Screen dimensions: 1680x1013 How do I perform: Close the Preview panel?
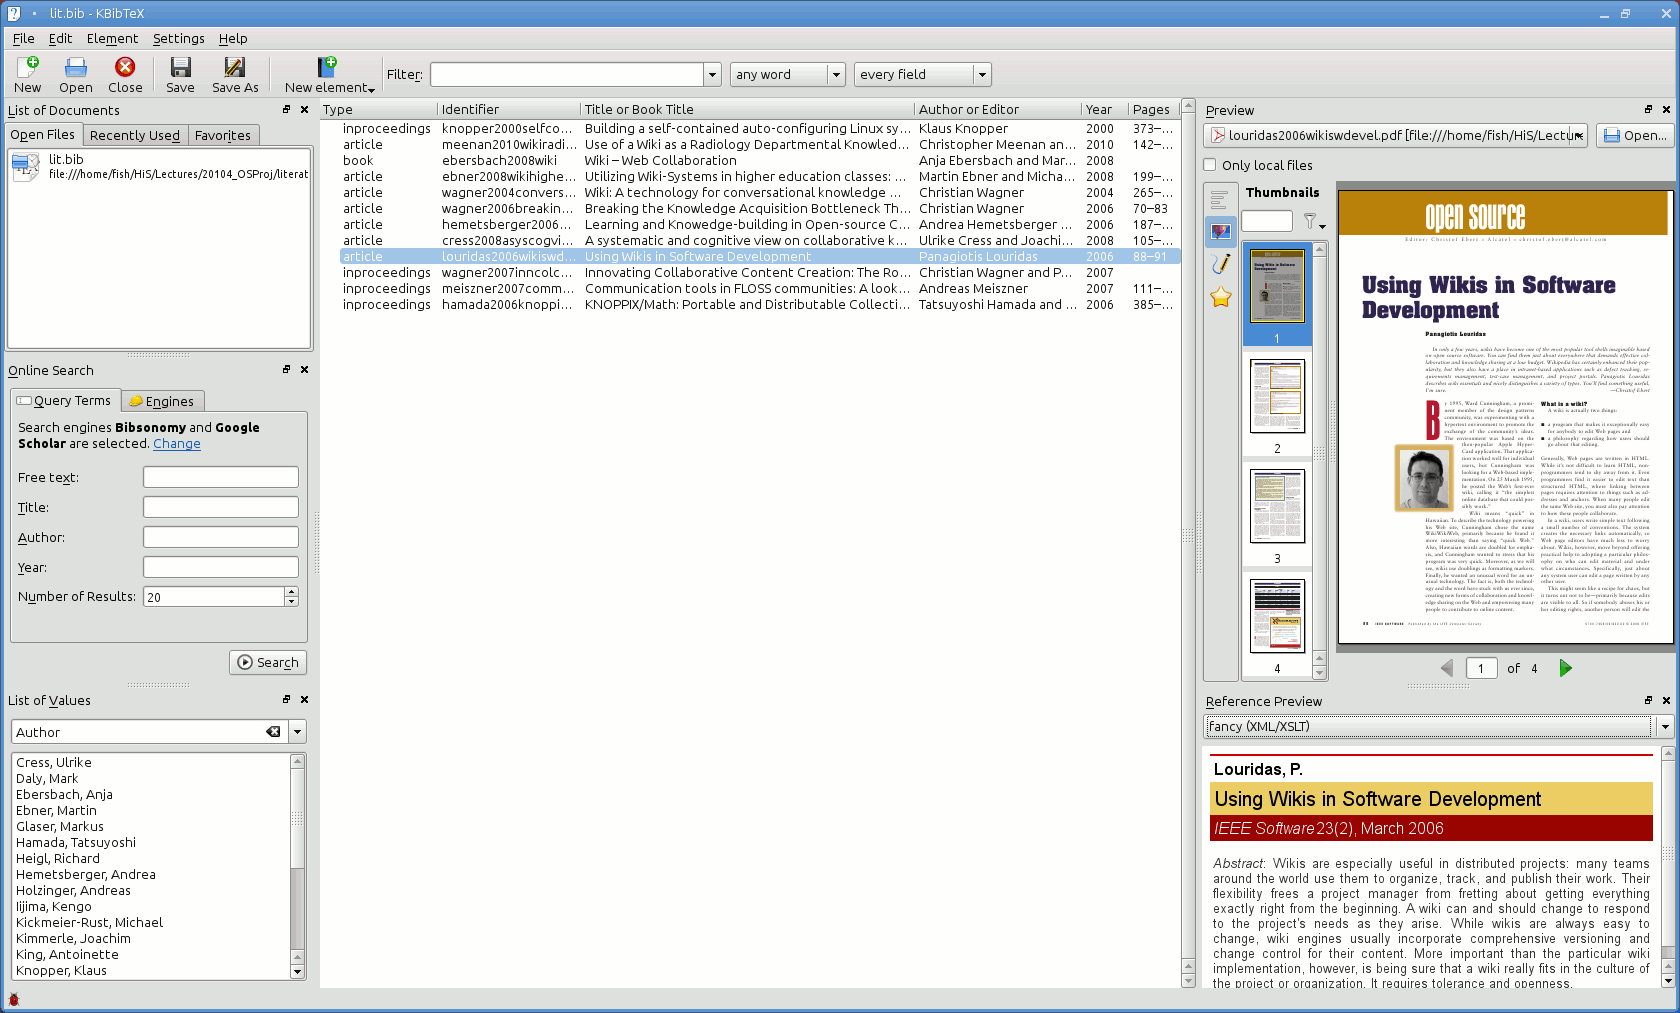tap(1666, 110)
